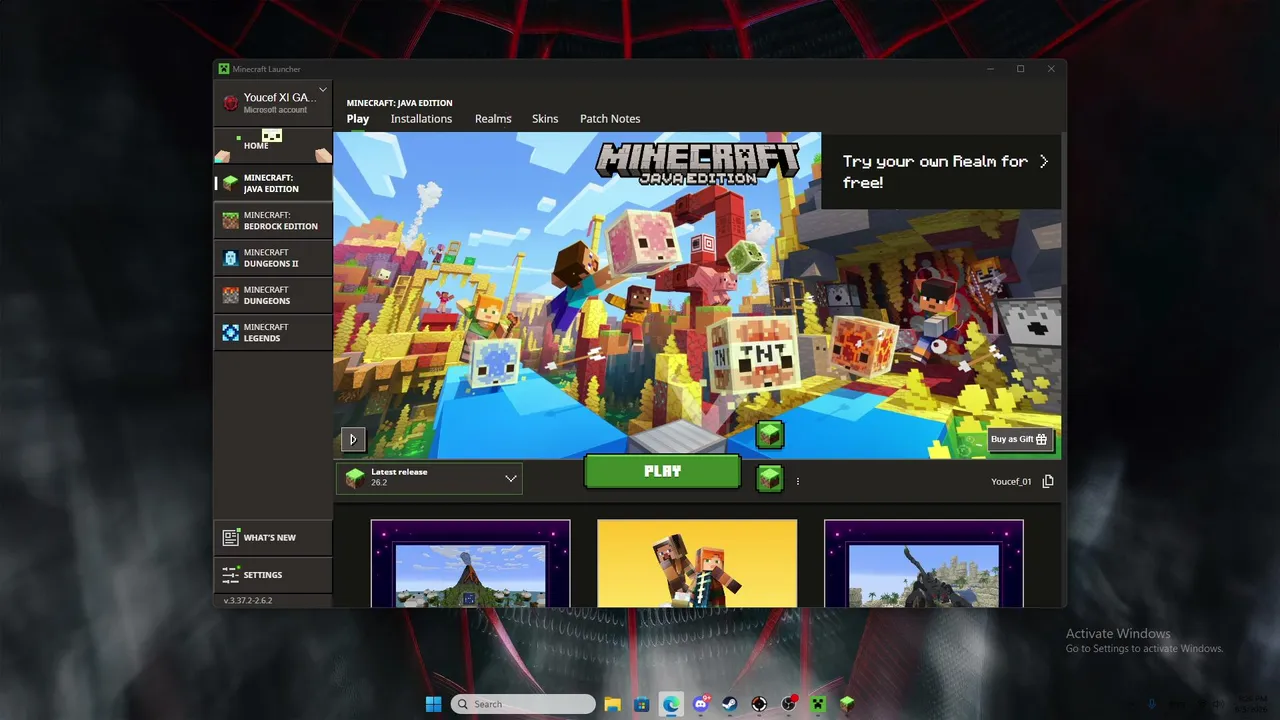Open the yellow news card with two characters
The image size is (1280, 720).
697,563
